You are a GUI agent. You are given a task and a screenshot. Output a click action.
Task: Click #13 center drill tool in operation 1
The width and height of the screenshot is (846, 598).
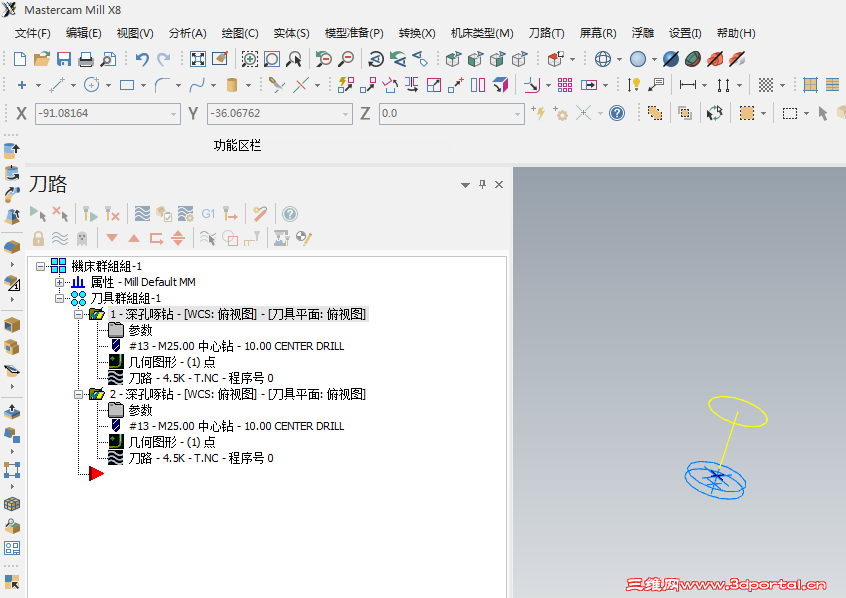tap(236, 346)
